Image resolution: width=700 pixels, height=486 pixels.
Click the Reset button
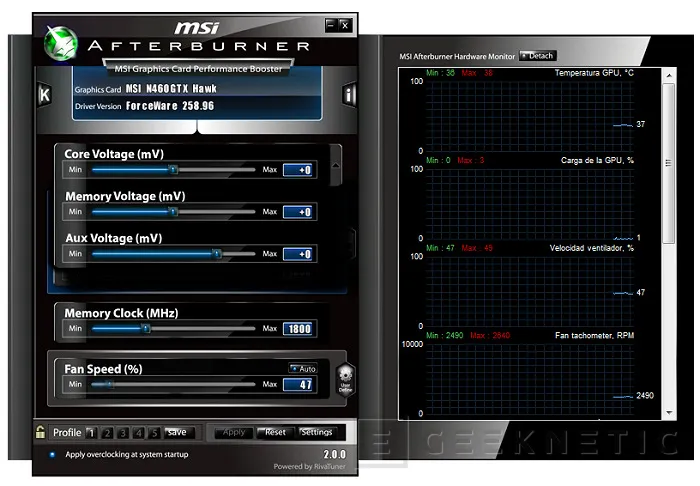coord(275,432)
